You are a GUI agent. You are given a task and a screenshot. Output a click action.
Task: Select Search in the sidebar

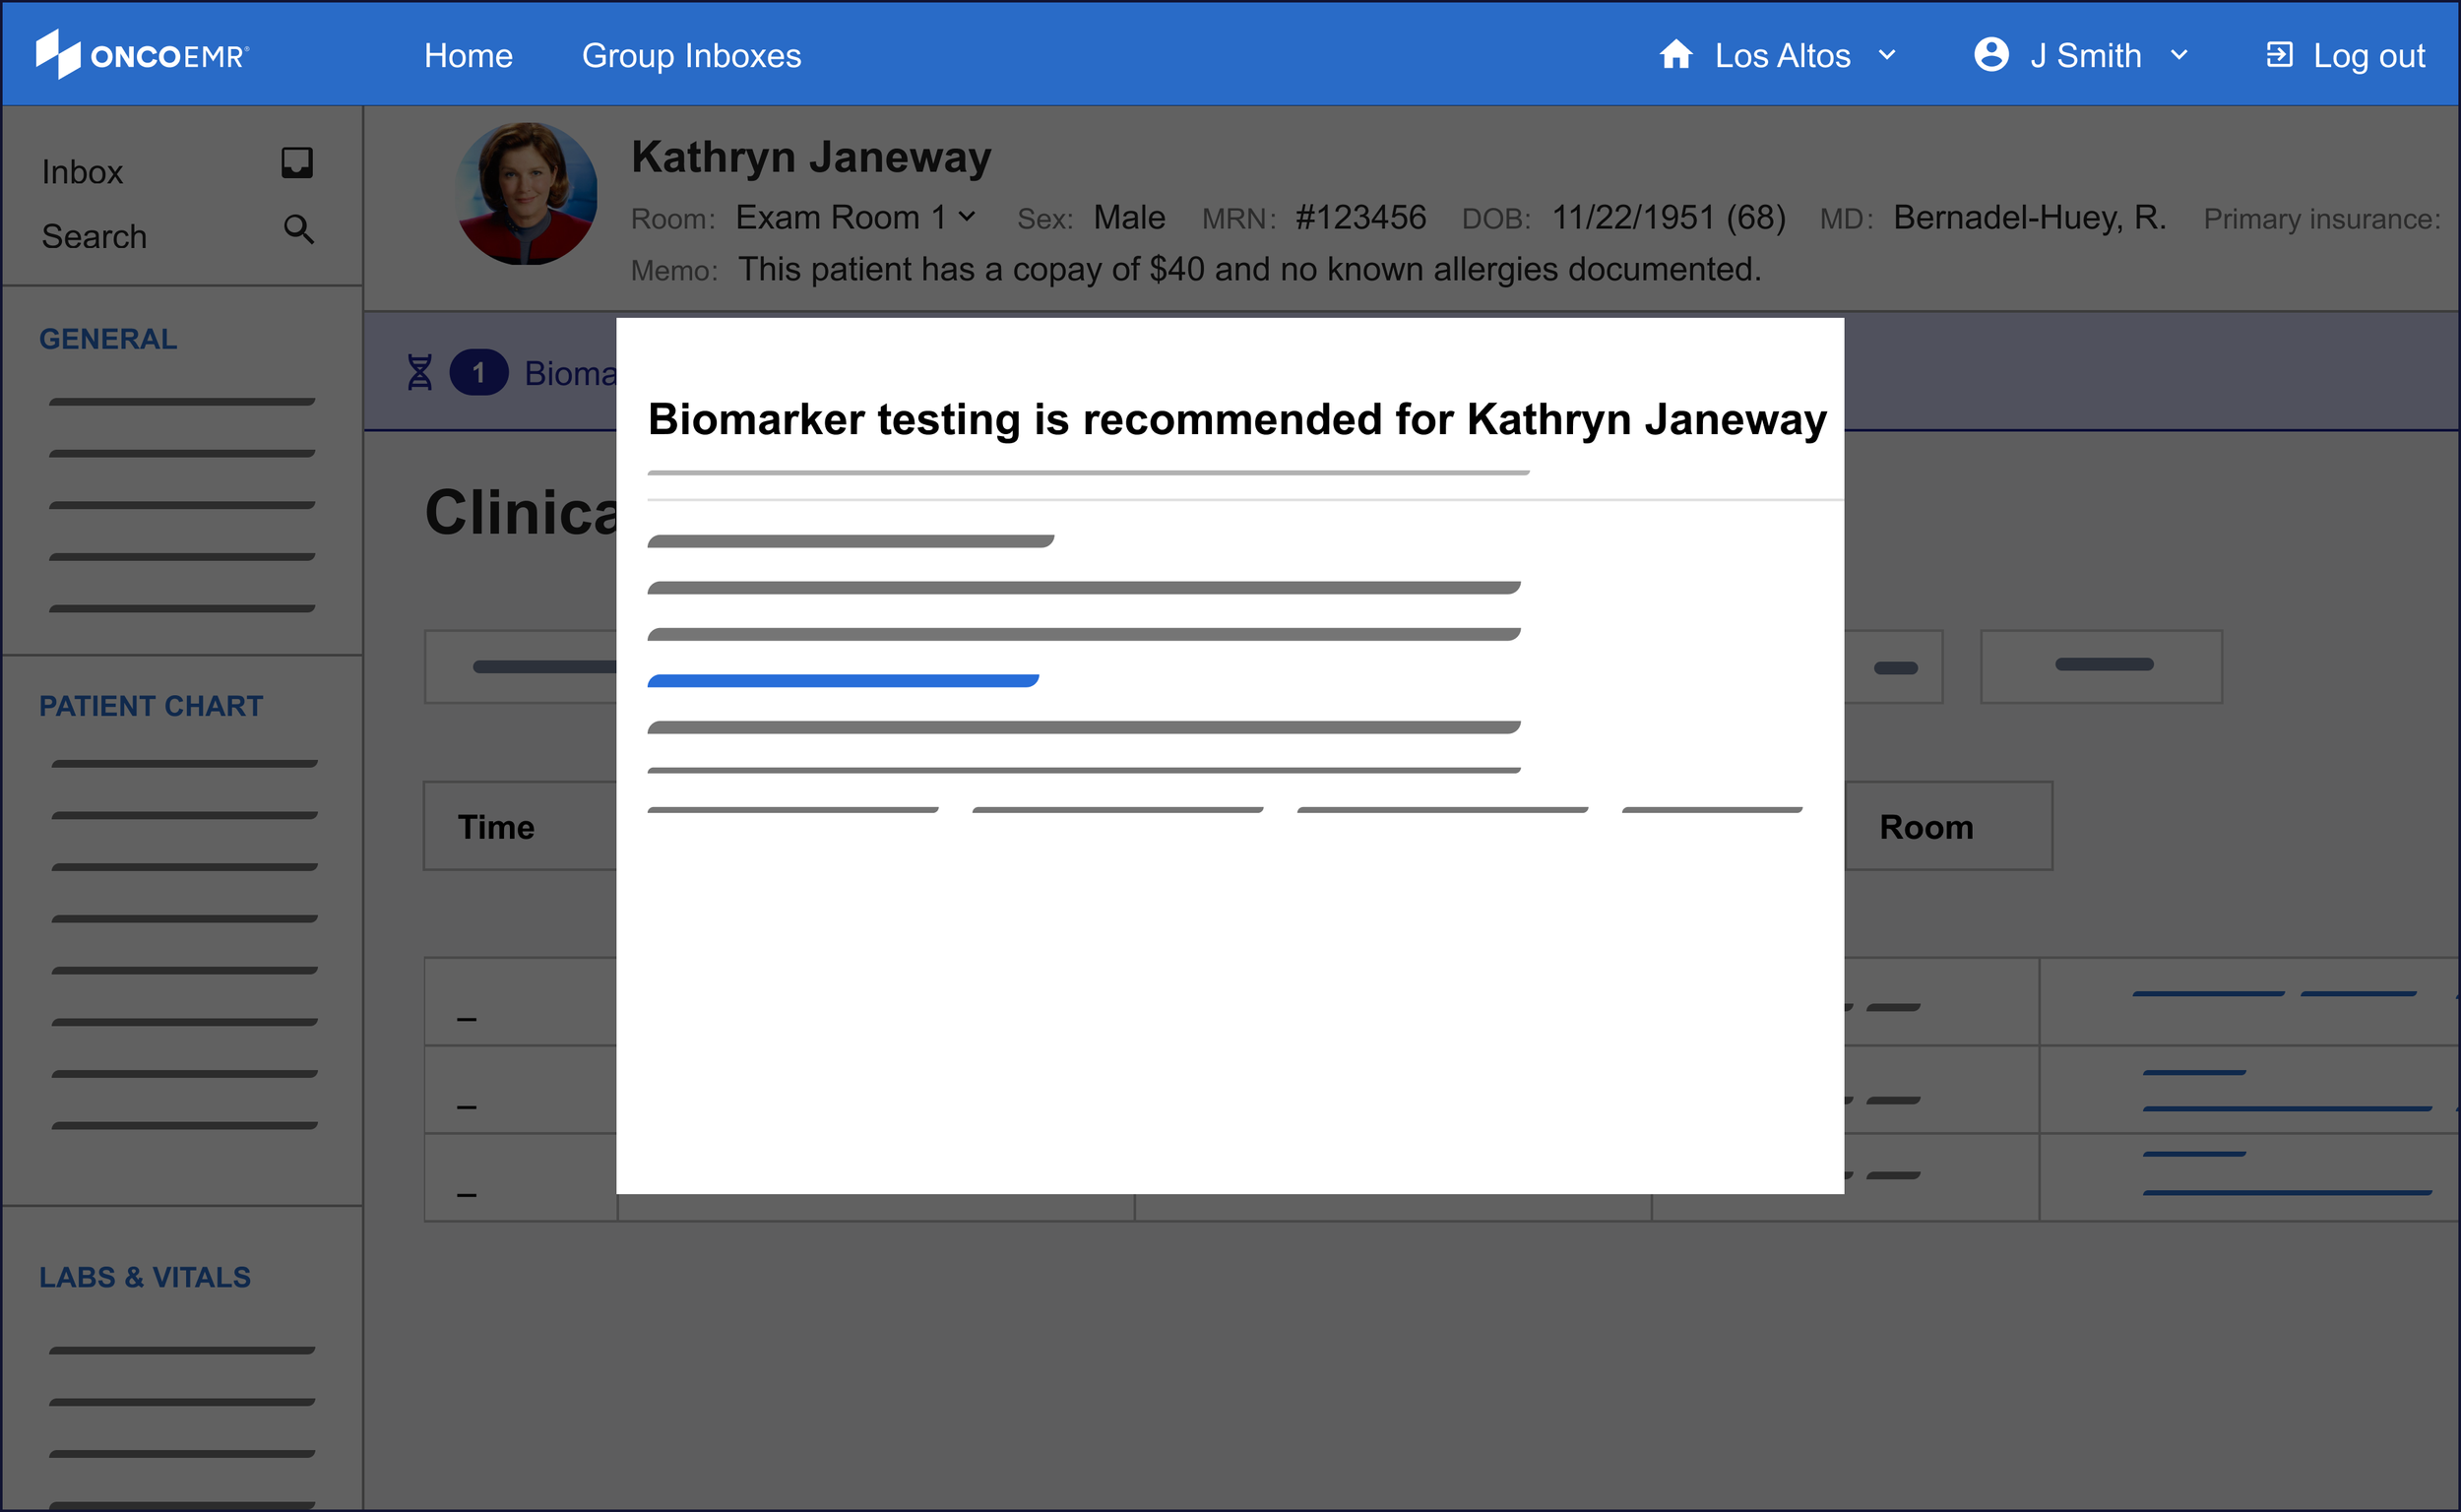[94, 237]
